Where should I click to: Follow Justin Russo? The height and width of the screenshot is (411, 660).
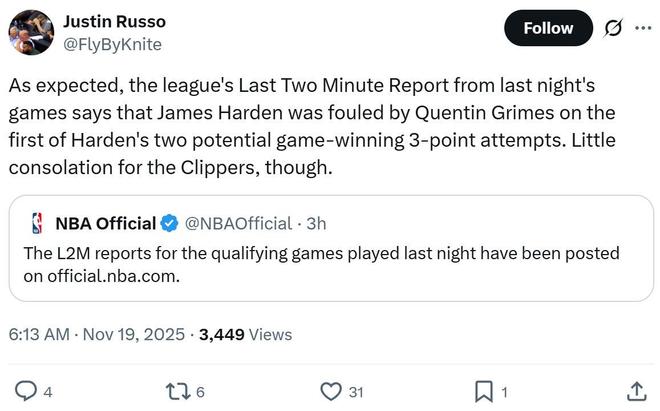click(x=548, y=28)
